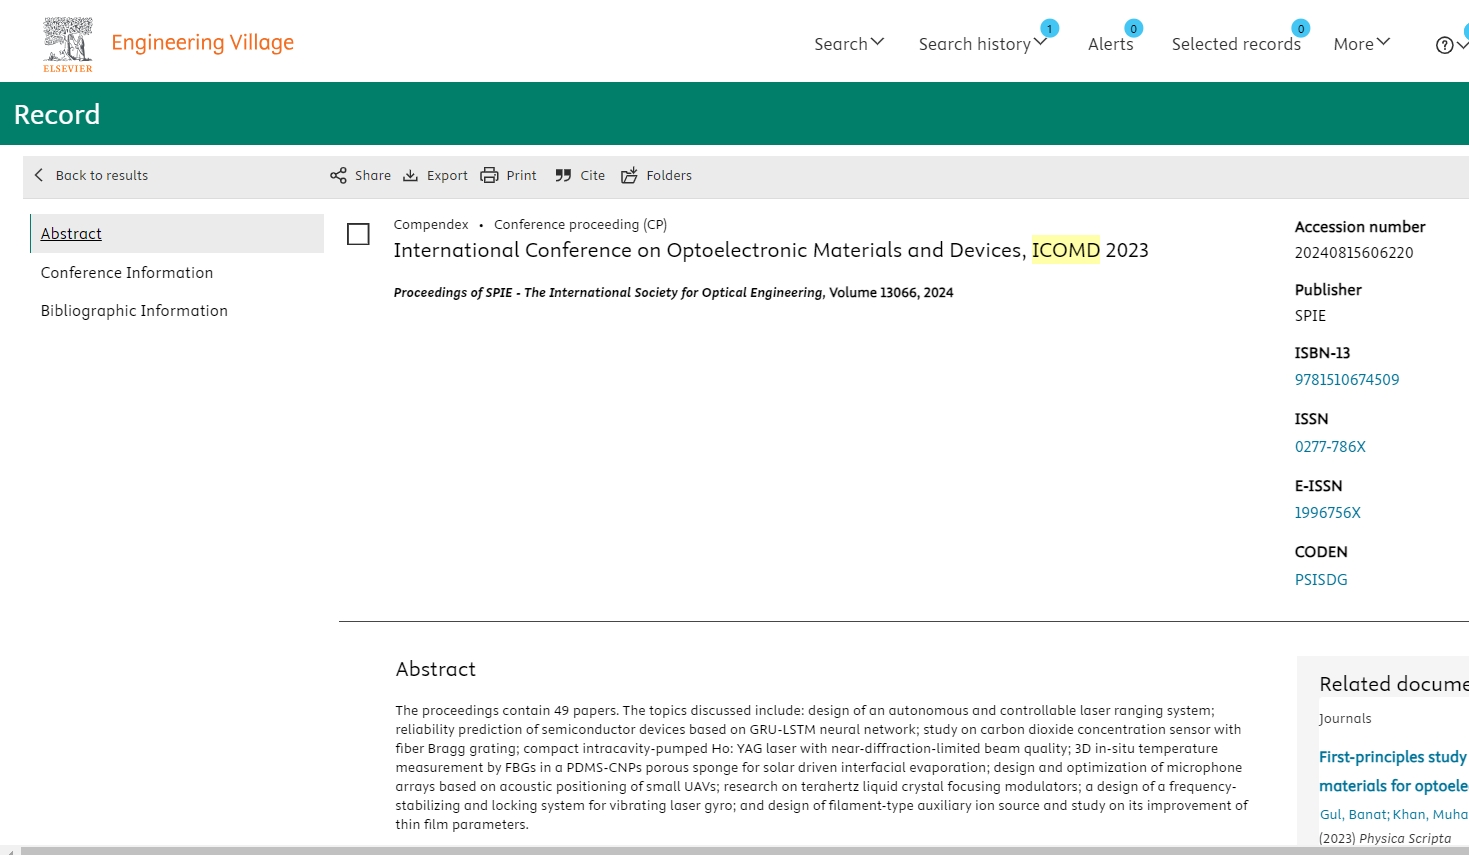Click the Compendex database label
The width and height of the screenshot is (1469, 855).
(x=431, y=224)
